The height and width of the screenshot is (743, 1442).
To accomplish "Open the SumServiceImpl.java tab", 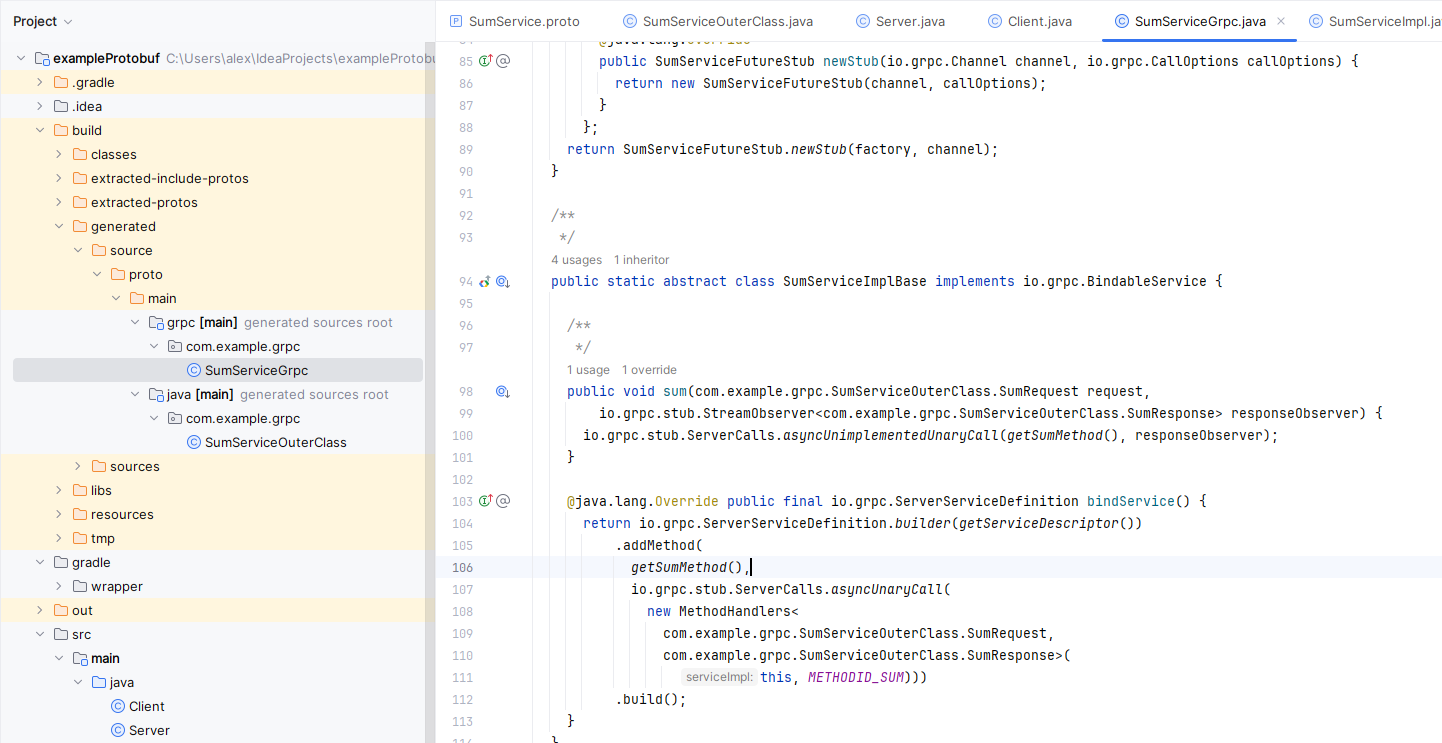I will [1374, 21].
